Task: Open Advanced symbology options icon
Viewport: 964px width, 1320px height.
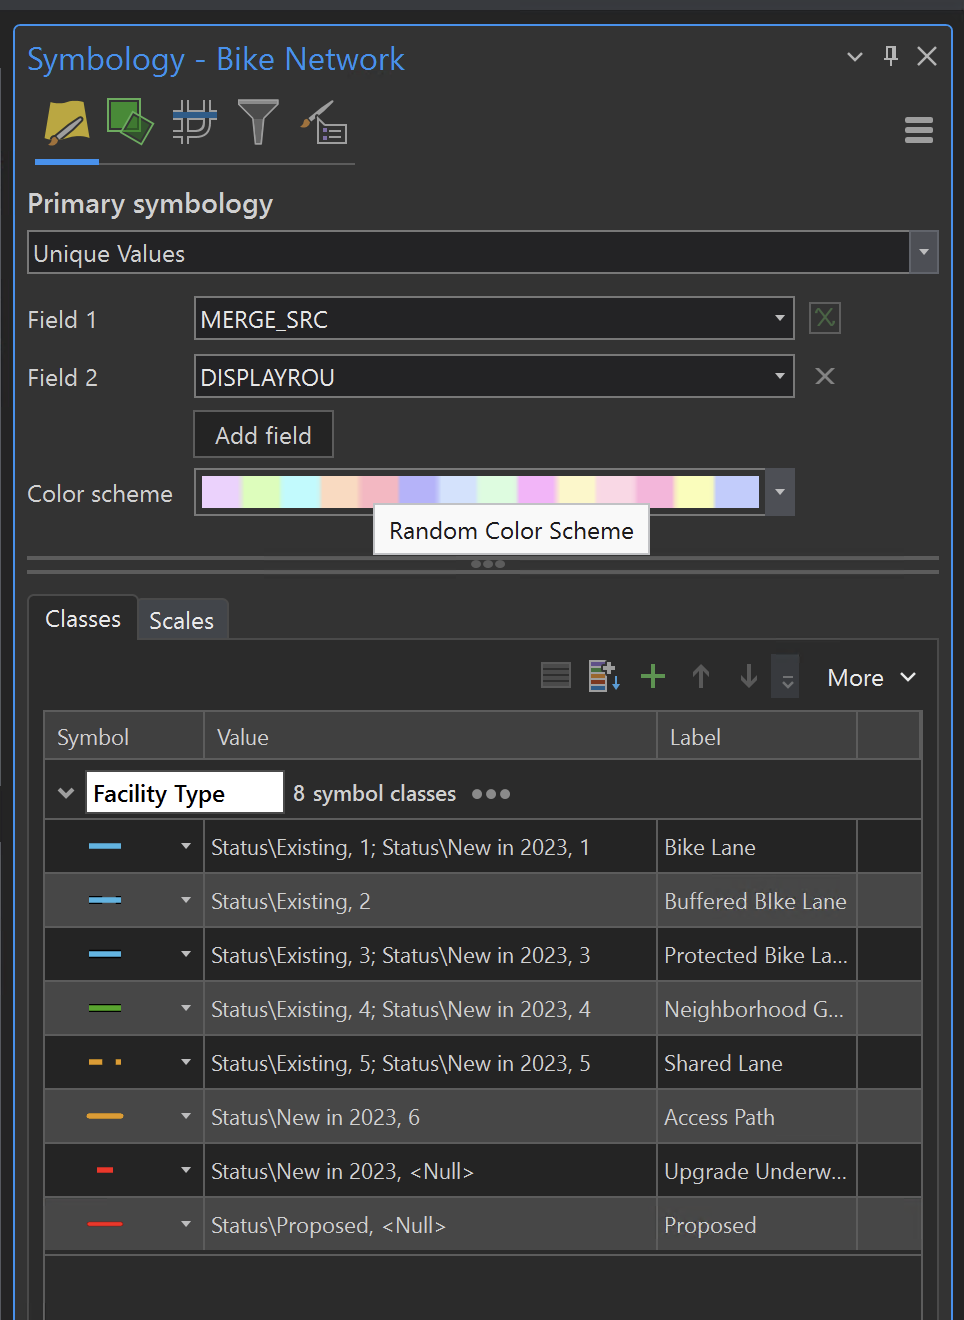Action: click(323, 122)
